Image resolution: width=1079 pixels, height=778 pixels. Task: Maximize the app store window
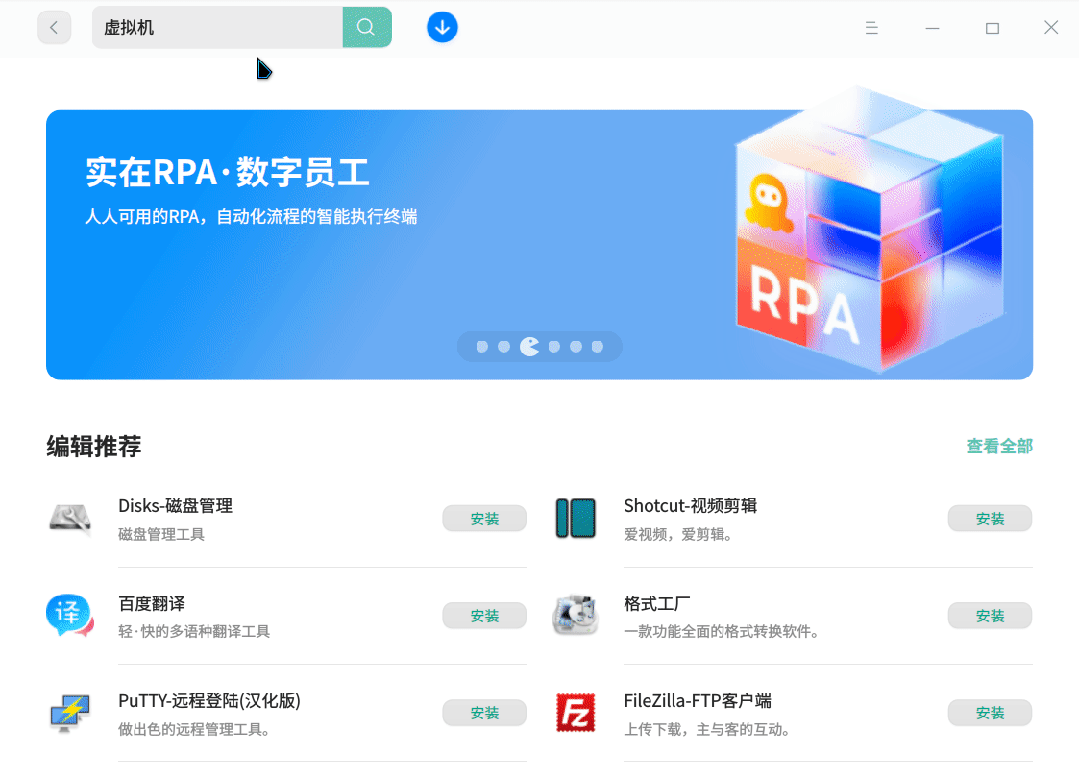click(x=992, y=28)
